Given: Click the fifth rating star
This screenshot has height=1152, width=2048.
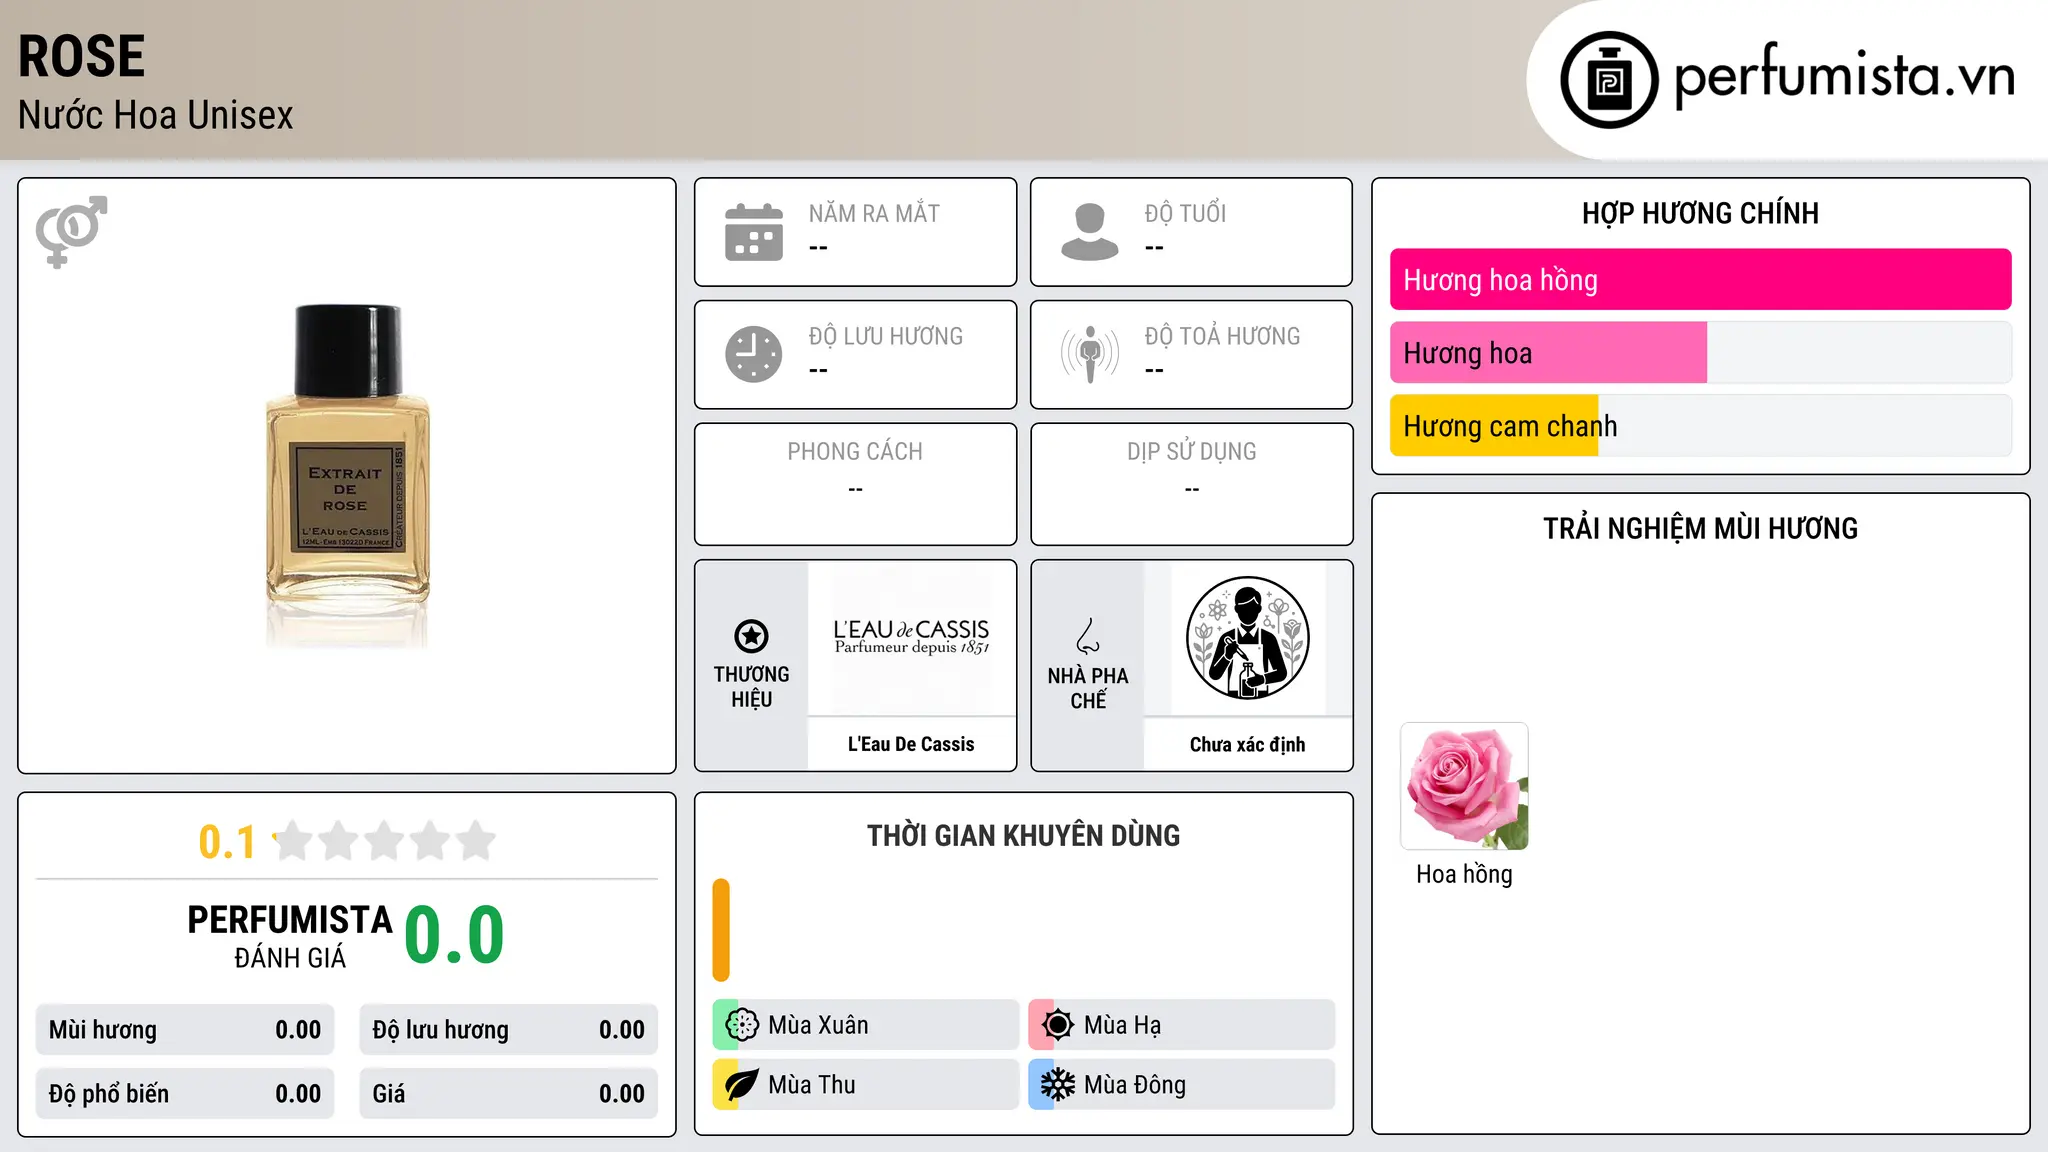Looking at the screenshot, I should coord(476,841).
